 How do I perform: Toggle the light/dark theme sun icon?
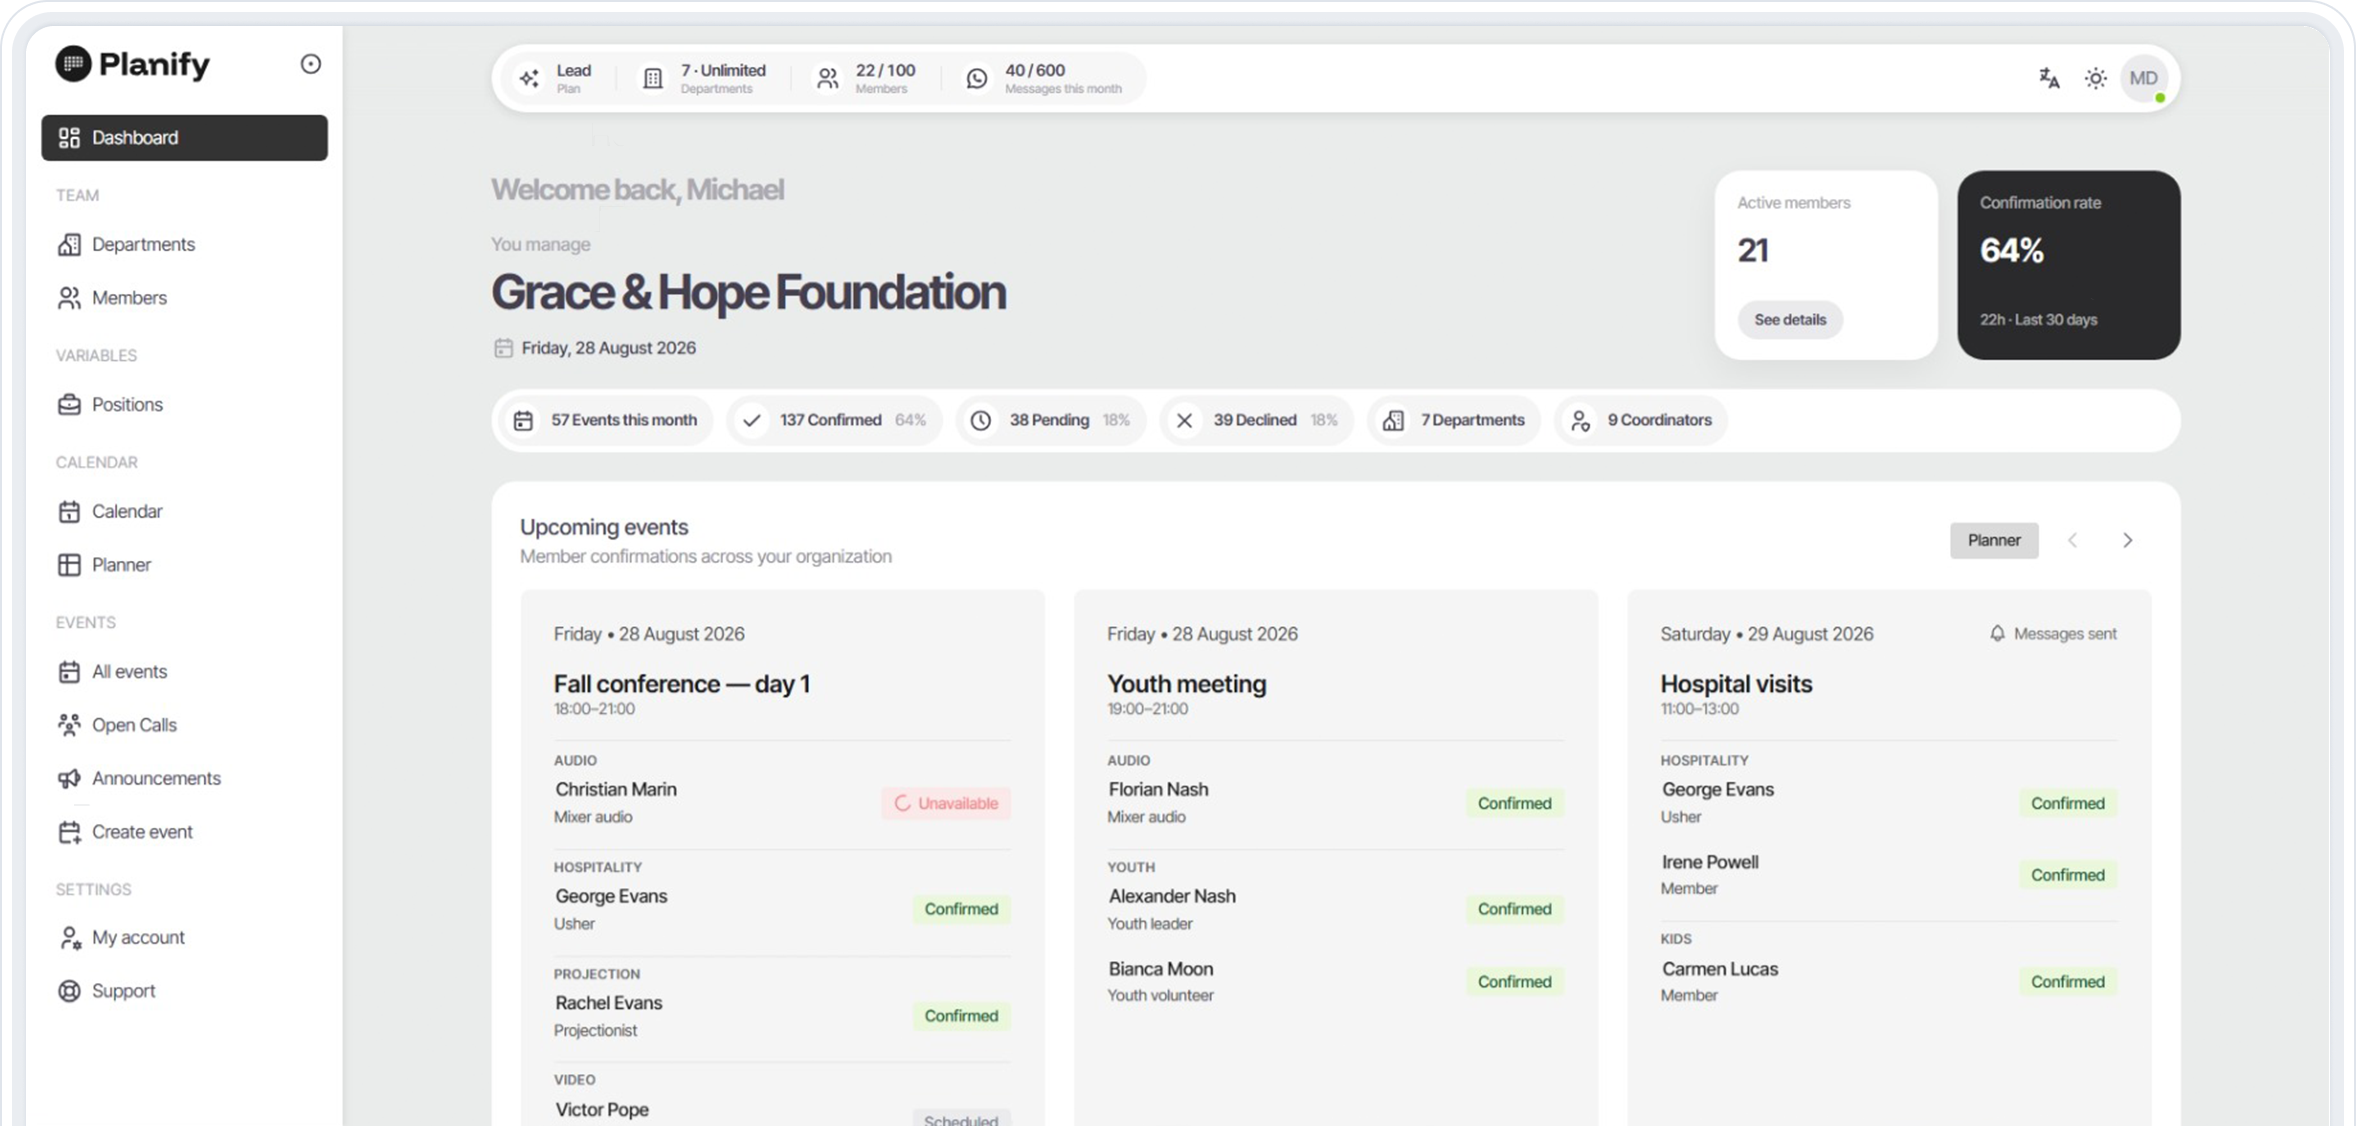(2096, 78)
